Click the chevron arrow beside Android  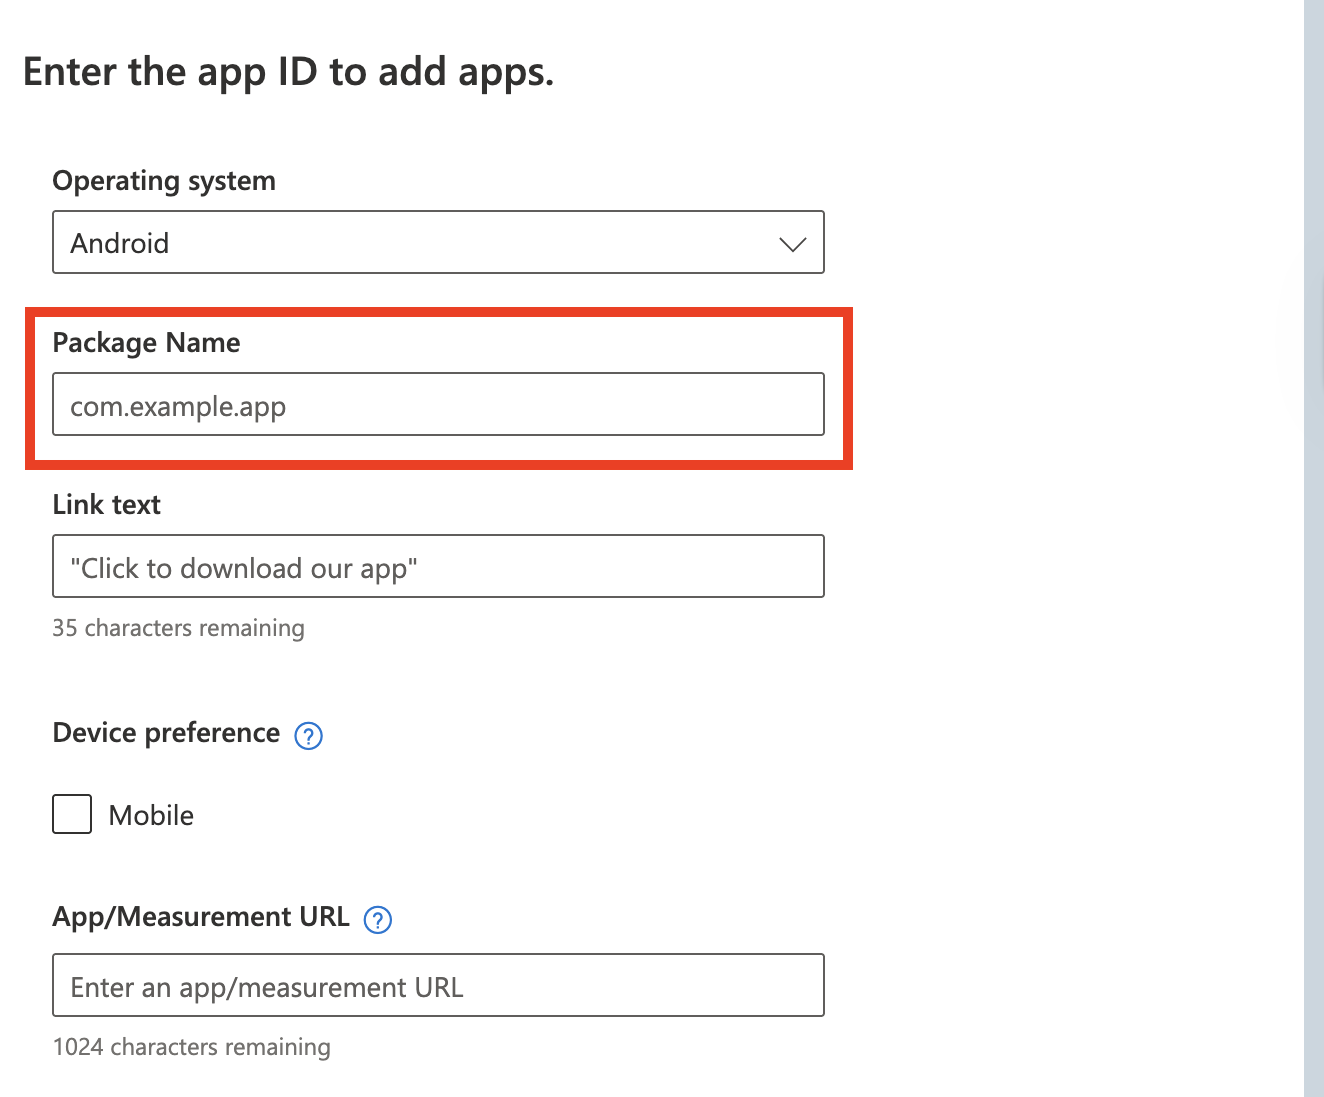[x=792, y=244]
